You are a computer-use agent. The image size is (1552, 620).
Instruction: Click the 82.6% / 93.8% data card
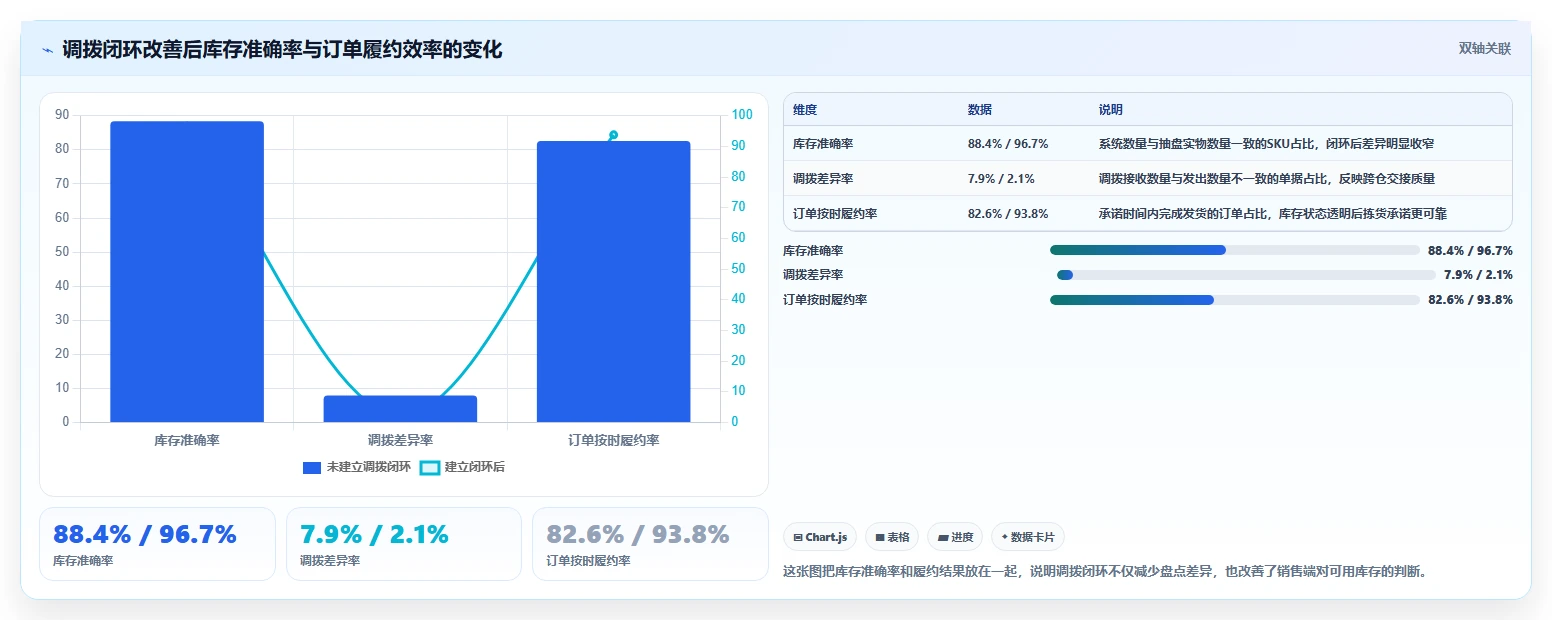(x=650, y=544)
